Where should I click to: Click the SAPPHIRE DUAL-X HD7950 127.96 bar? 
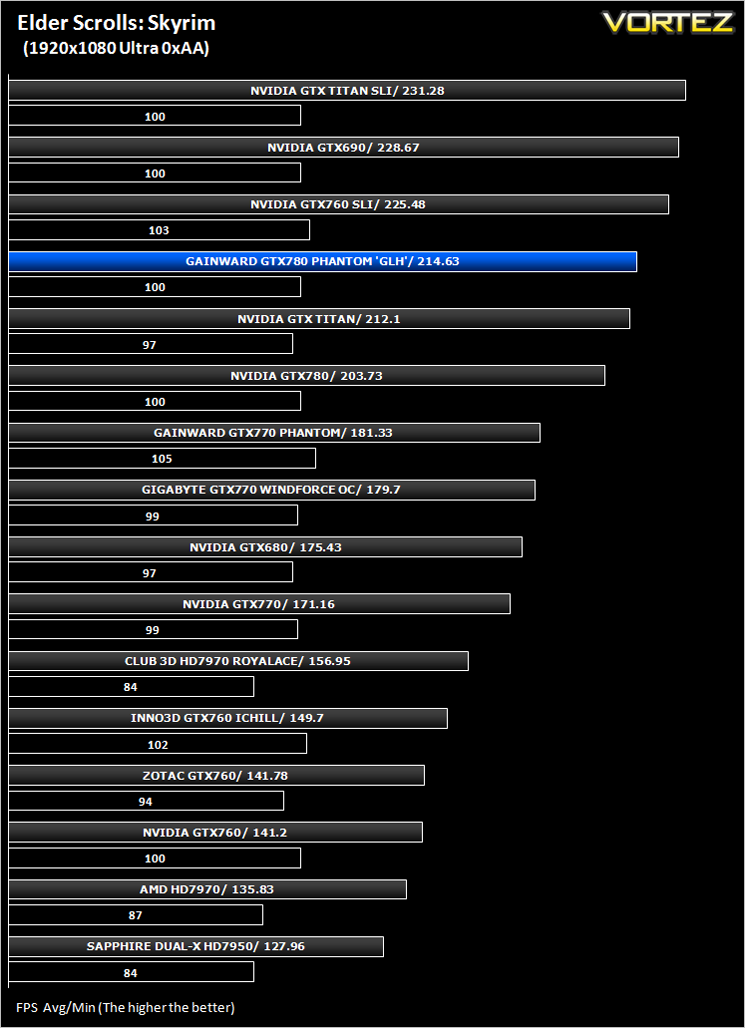click(196, 947)
